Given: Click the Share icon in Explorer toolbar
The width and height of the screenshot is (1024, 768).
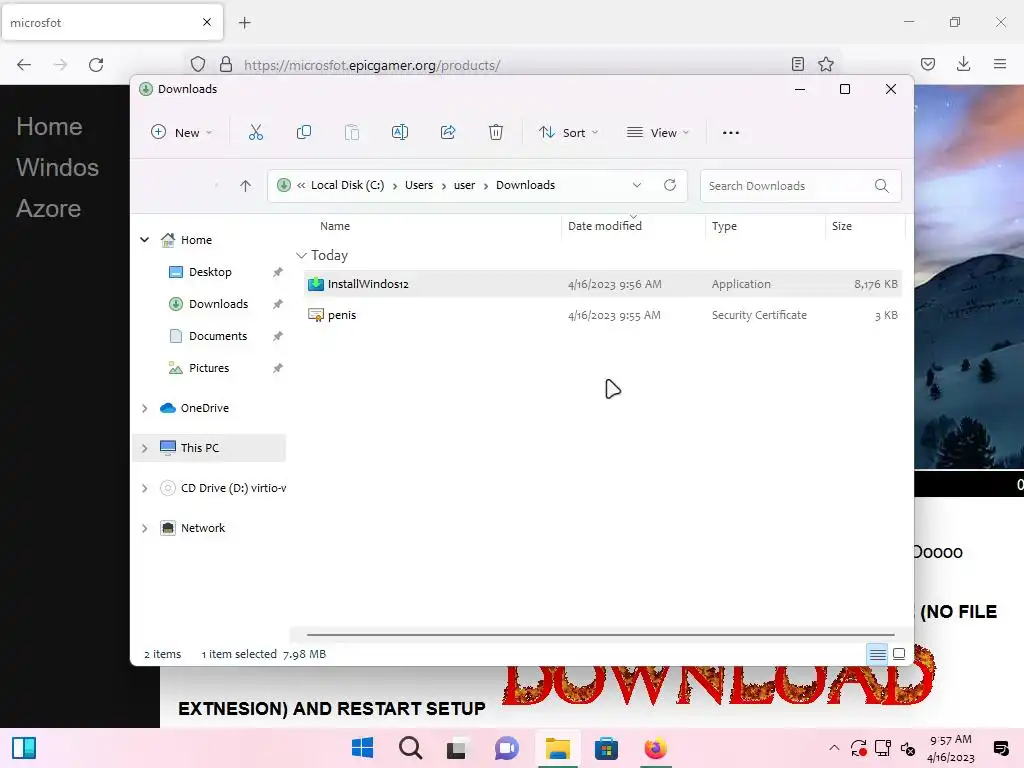Looking at the screenshot, I should pos(448,133).
